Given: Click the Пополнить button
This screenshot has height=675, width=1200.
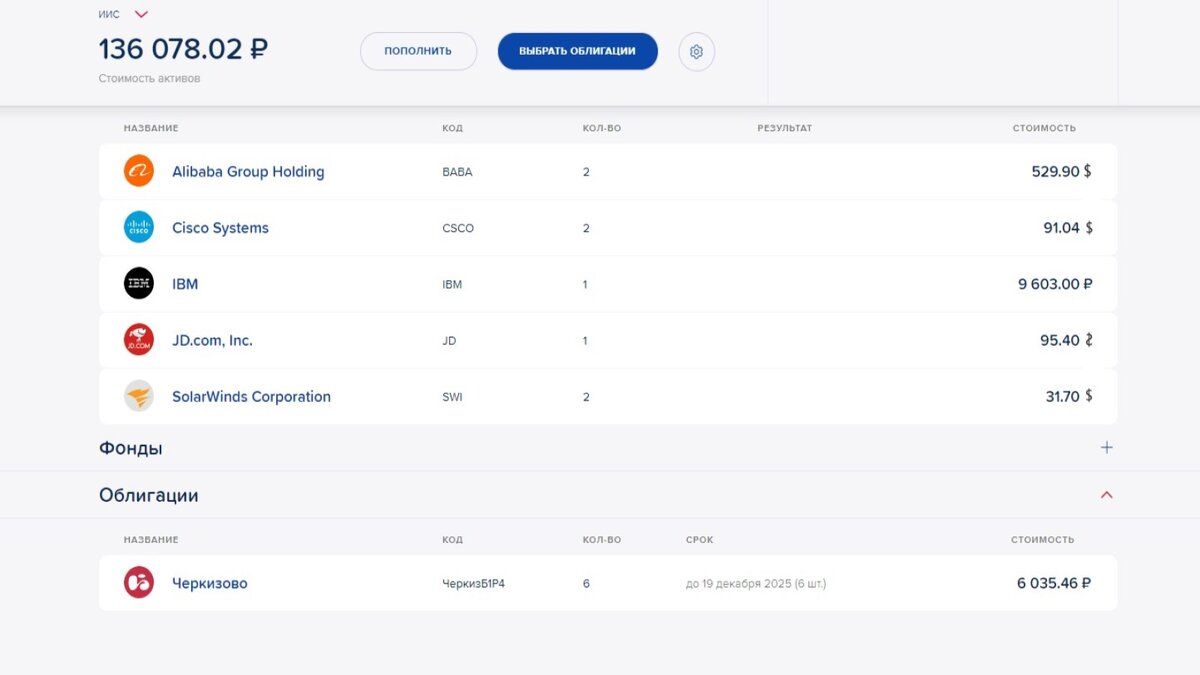Looking at the screenshot, I should click(418, 51).
